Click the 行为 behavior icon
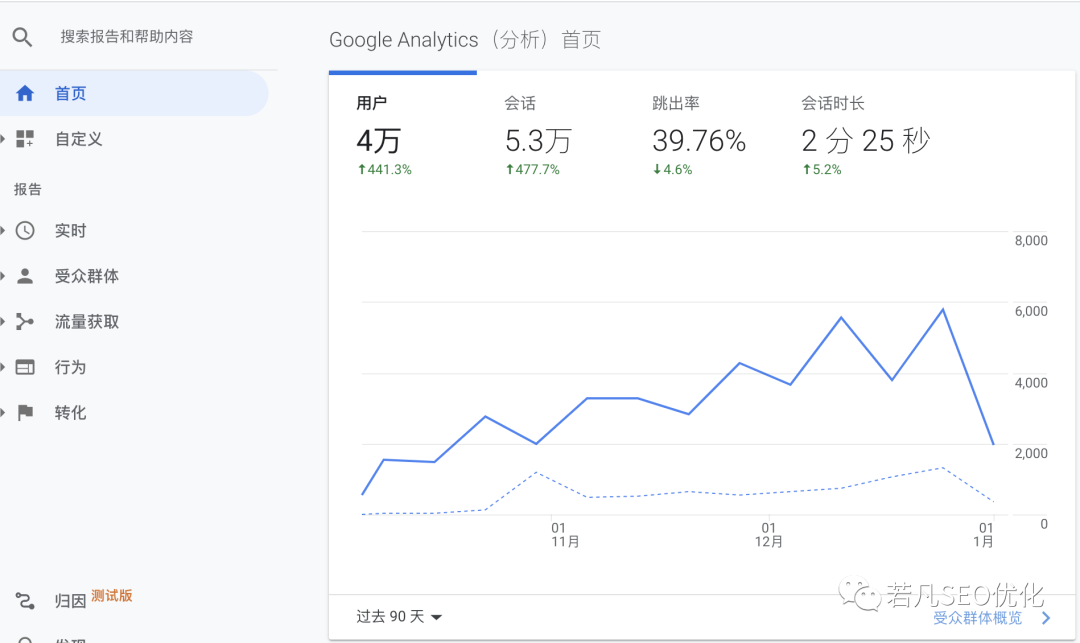The width and height of the screenshot is (1080, 643). pos(25,367)
